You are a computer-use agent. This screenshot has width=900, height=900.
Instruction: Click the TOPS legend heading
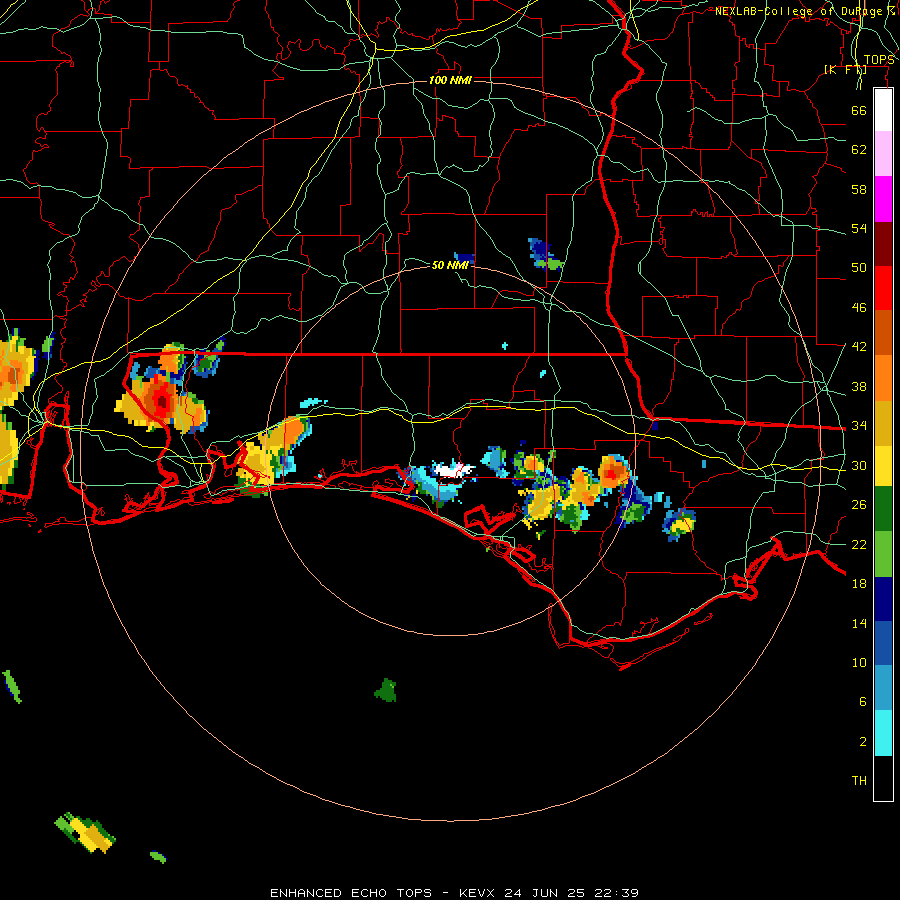pos(879,60)
